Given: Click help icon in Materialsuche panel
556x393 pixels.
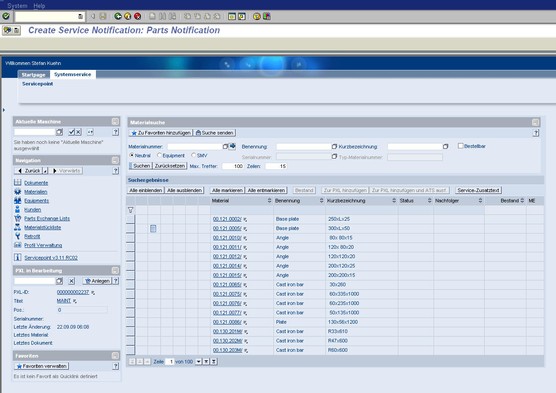Looking at the screenshot, I should [x=536, y=133].
